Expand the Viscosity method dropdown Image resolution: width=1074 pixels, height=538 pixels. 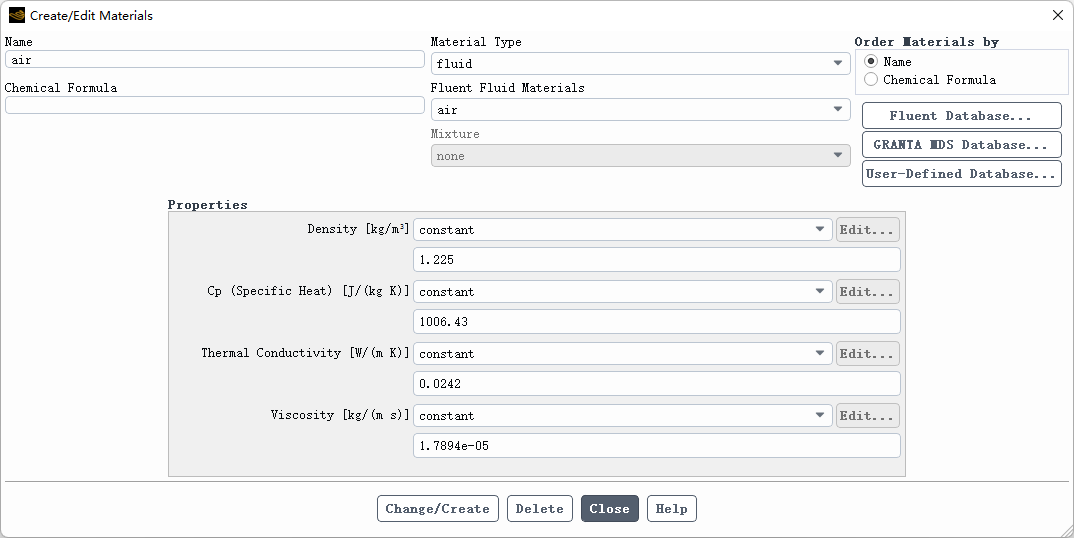pyautogui.click(x=622, y=416)
